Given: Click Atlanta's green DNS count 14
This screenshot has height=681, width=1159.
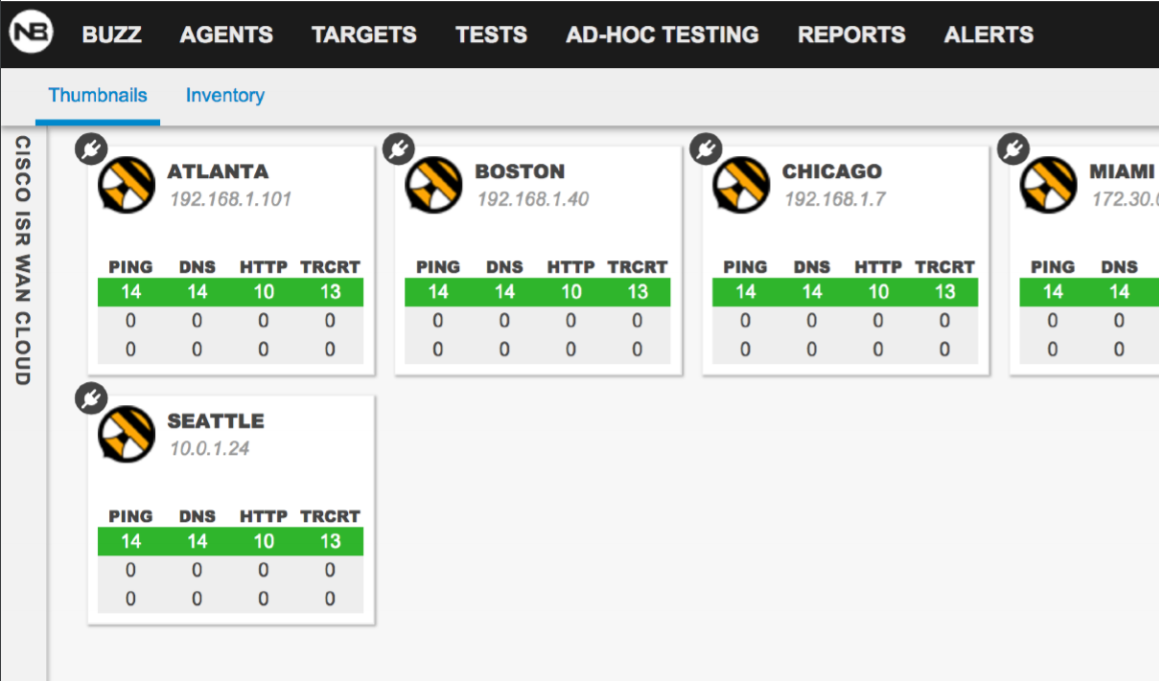Looking at the screenshot, I should (x=197, y=292).
